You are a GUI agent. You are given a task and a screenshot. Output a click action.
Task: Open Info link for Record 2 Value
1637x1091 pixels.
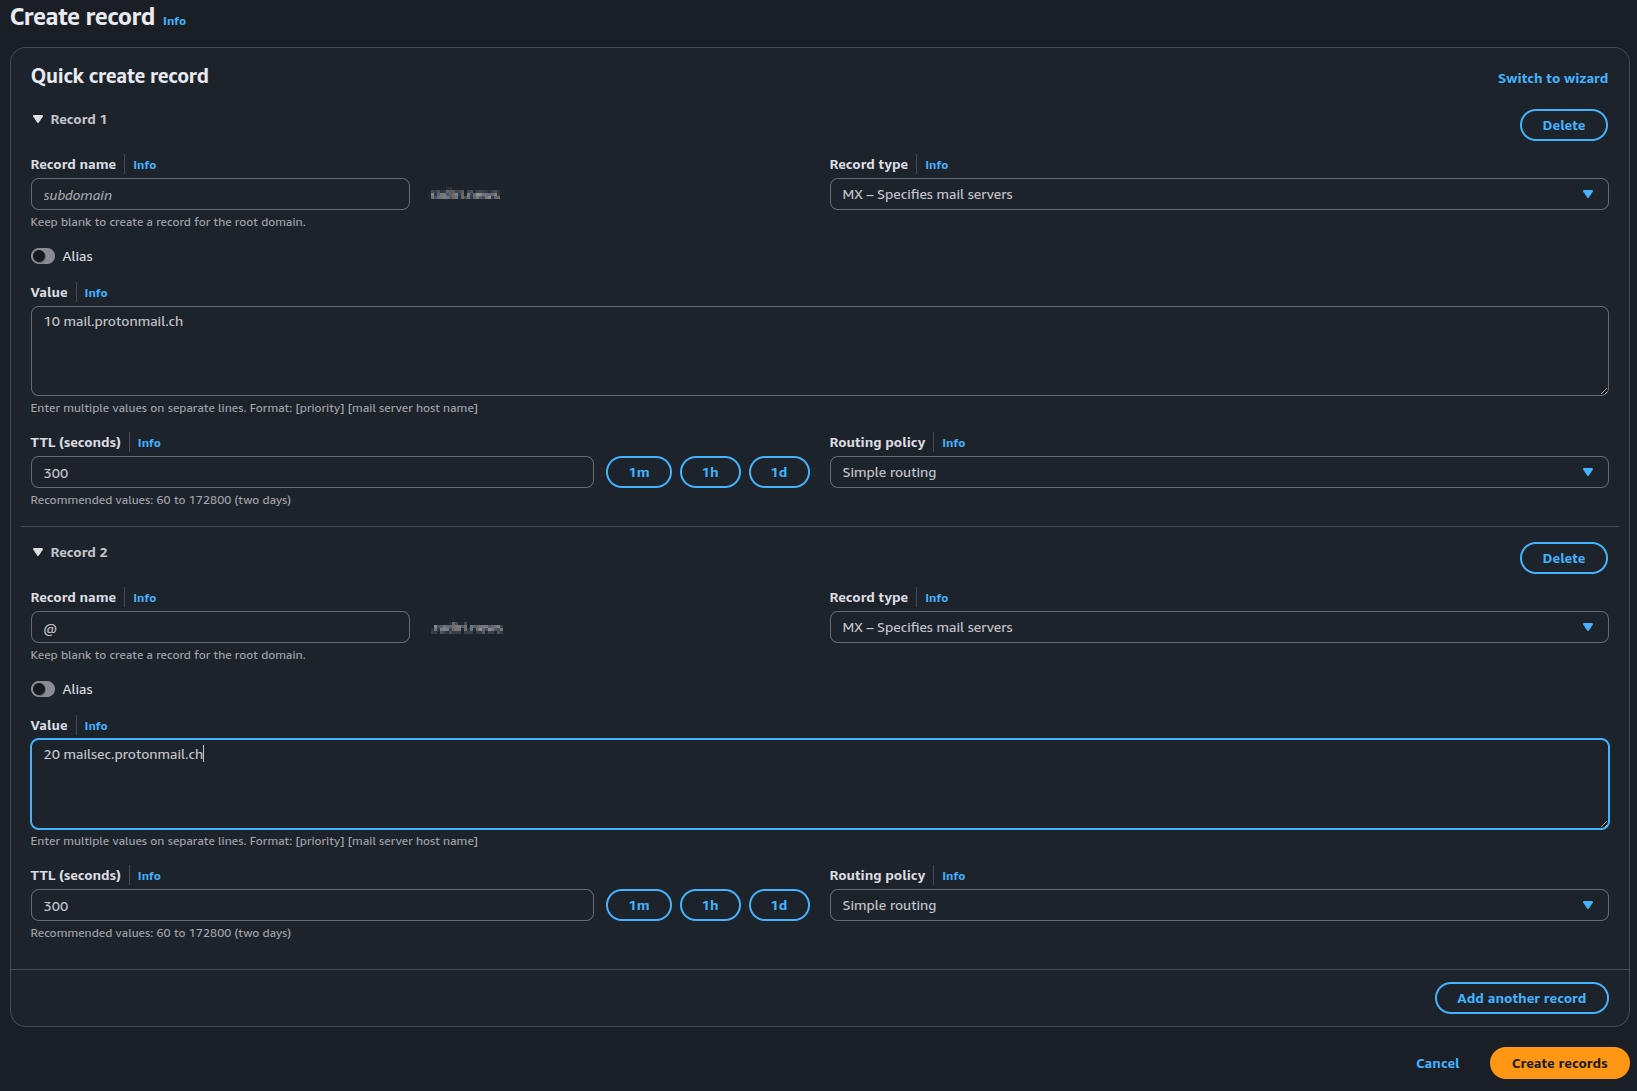click(95, 726)
